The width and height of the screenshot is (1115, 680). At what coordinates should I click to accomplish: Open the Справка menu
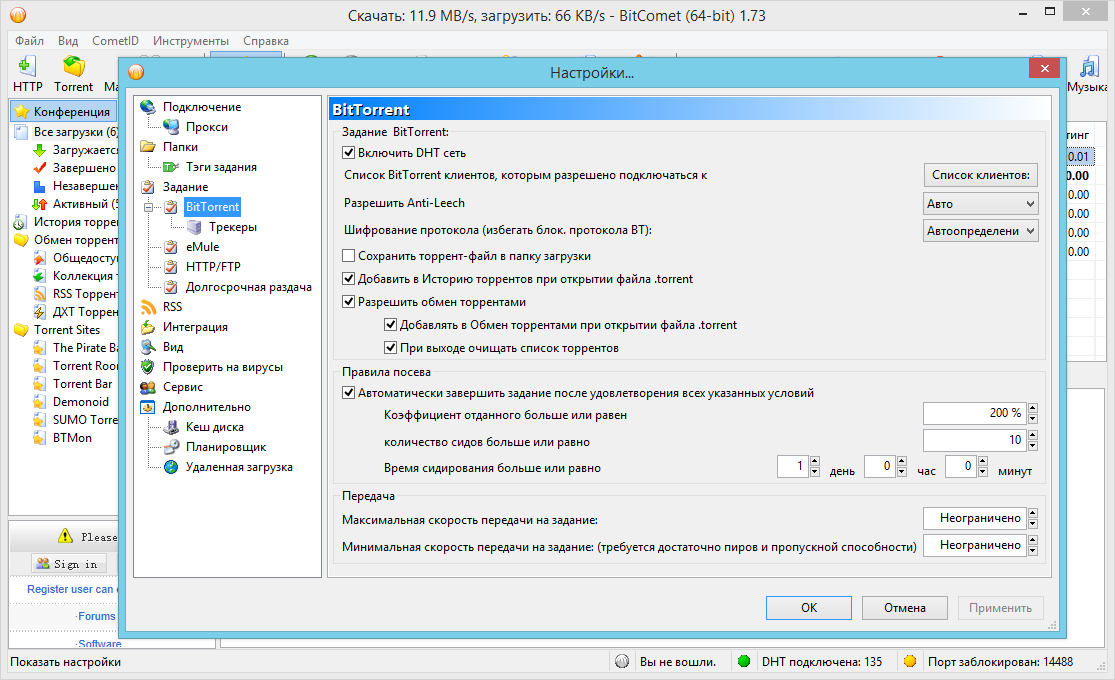click(x=266, y=41)
